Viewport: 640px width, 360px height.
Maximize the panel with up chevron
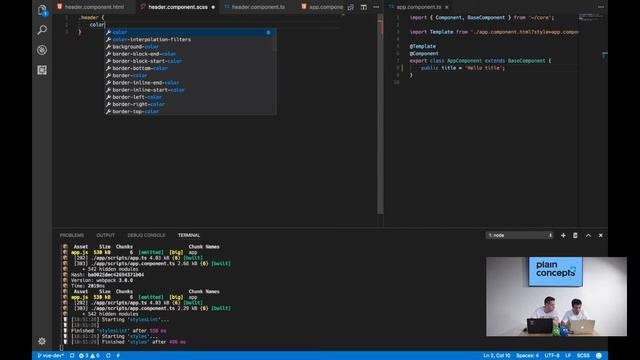pos(588,235)
